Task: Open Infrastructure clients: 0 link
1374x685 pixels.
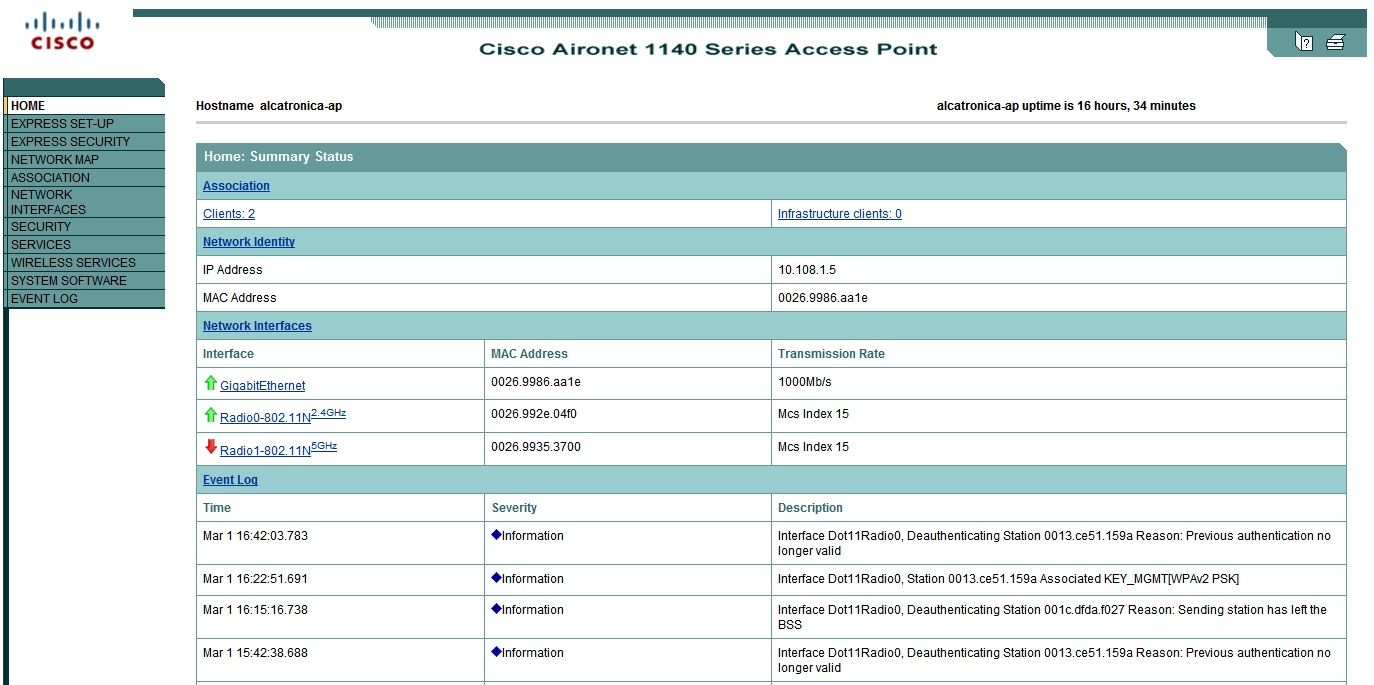Action: 839,214
